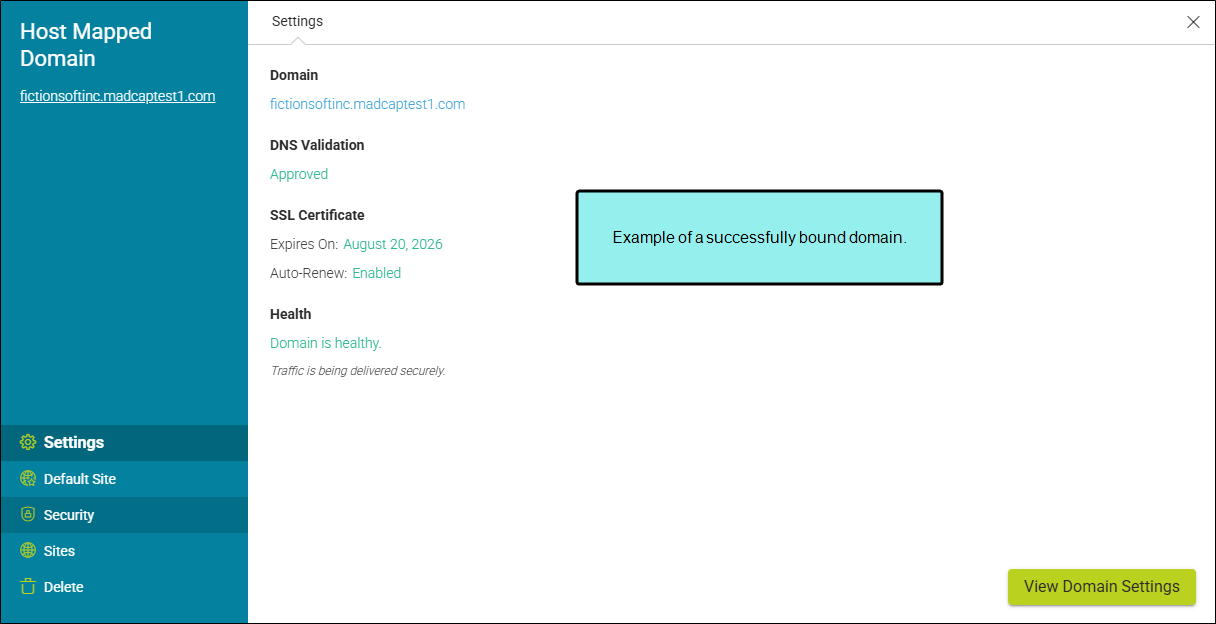Click the Approved DNS validation status
The width and height of the screenshot is (1216, 624).
tap(299, 174)
